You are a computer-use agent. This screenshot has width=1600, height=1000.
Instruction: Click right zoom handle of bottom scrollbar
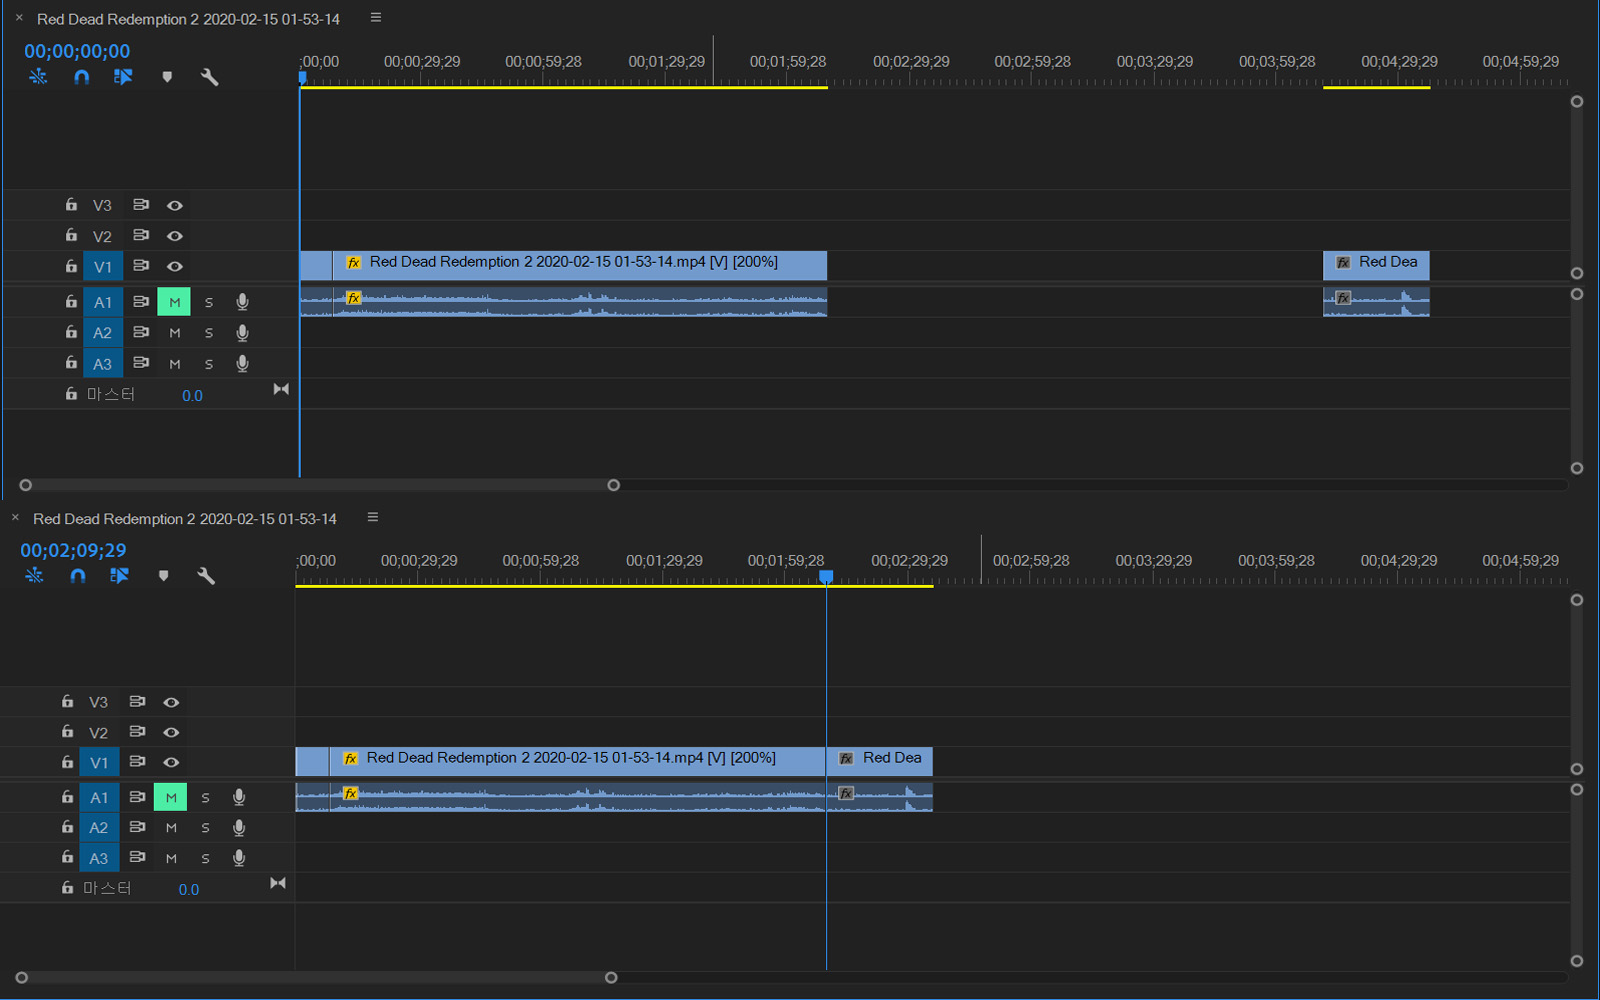pyautogui.click(x=611, y=977)
